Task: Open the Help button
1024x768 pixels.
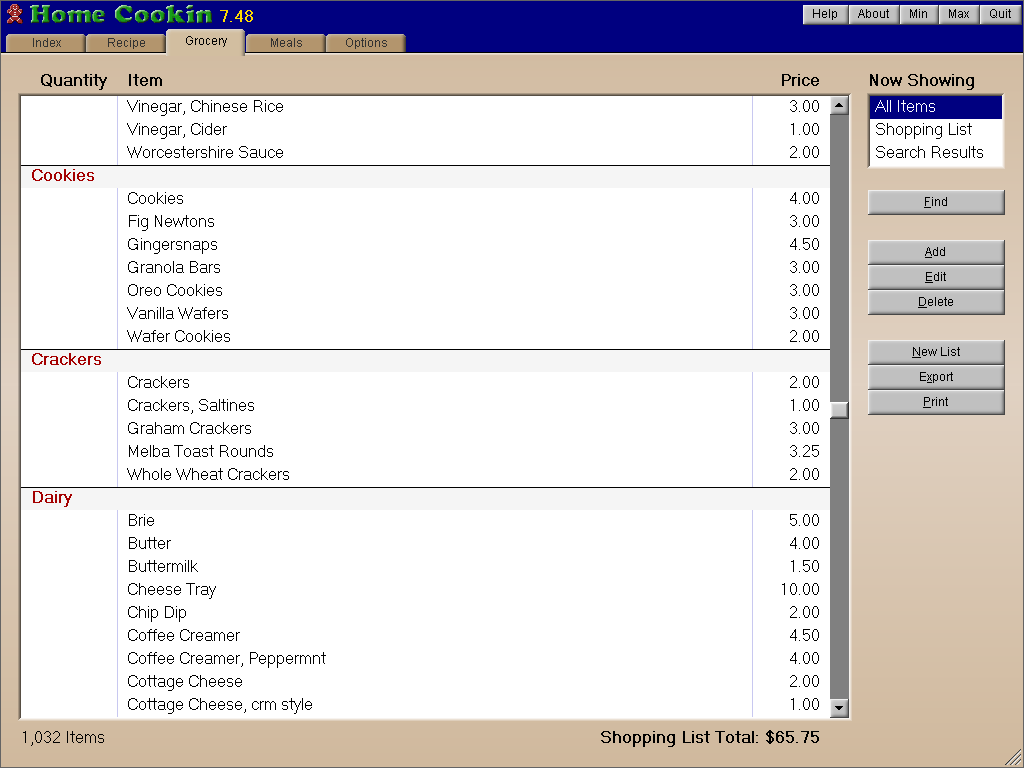Action: pos(825,14)
